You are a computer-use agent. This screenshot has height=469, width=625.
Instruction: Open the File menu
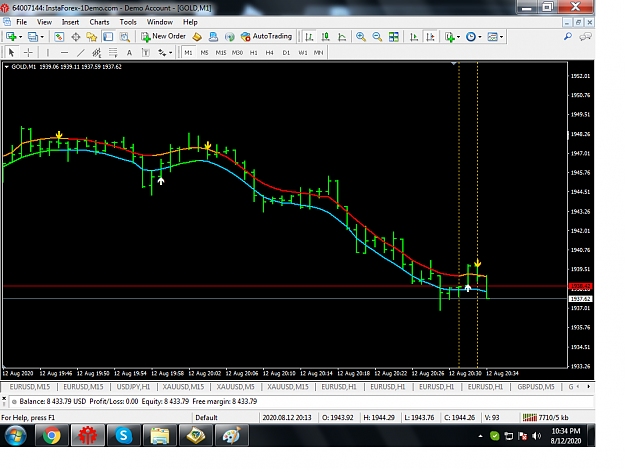tap(22, 22)
